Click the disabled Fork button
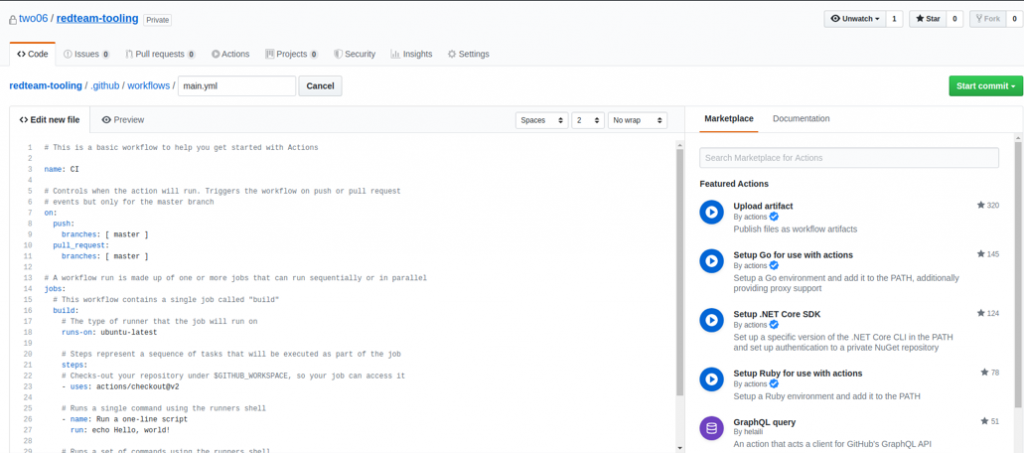 (987, 19)
